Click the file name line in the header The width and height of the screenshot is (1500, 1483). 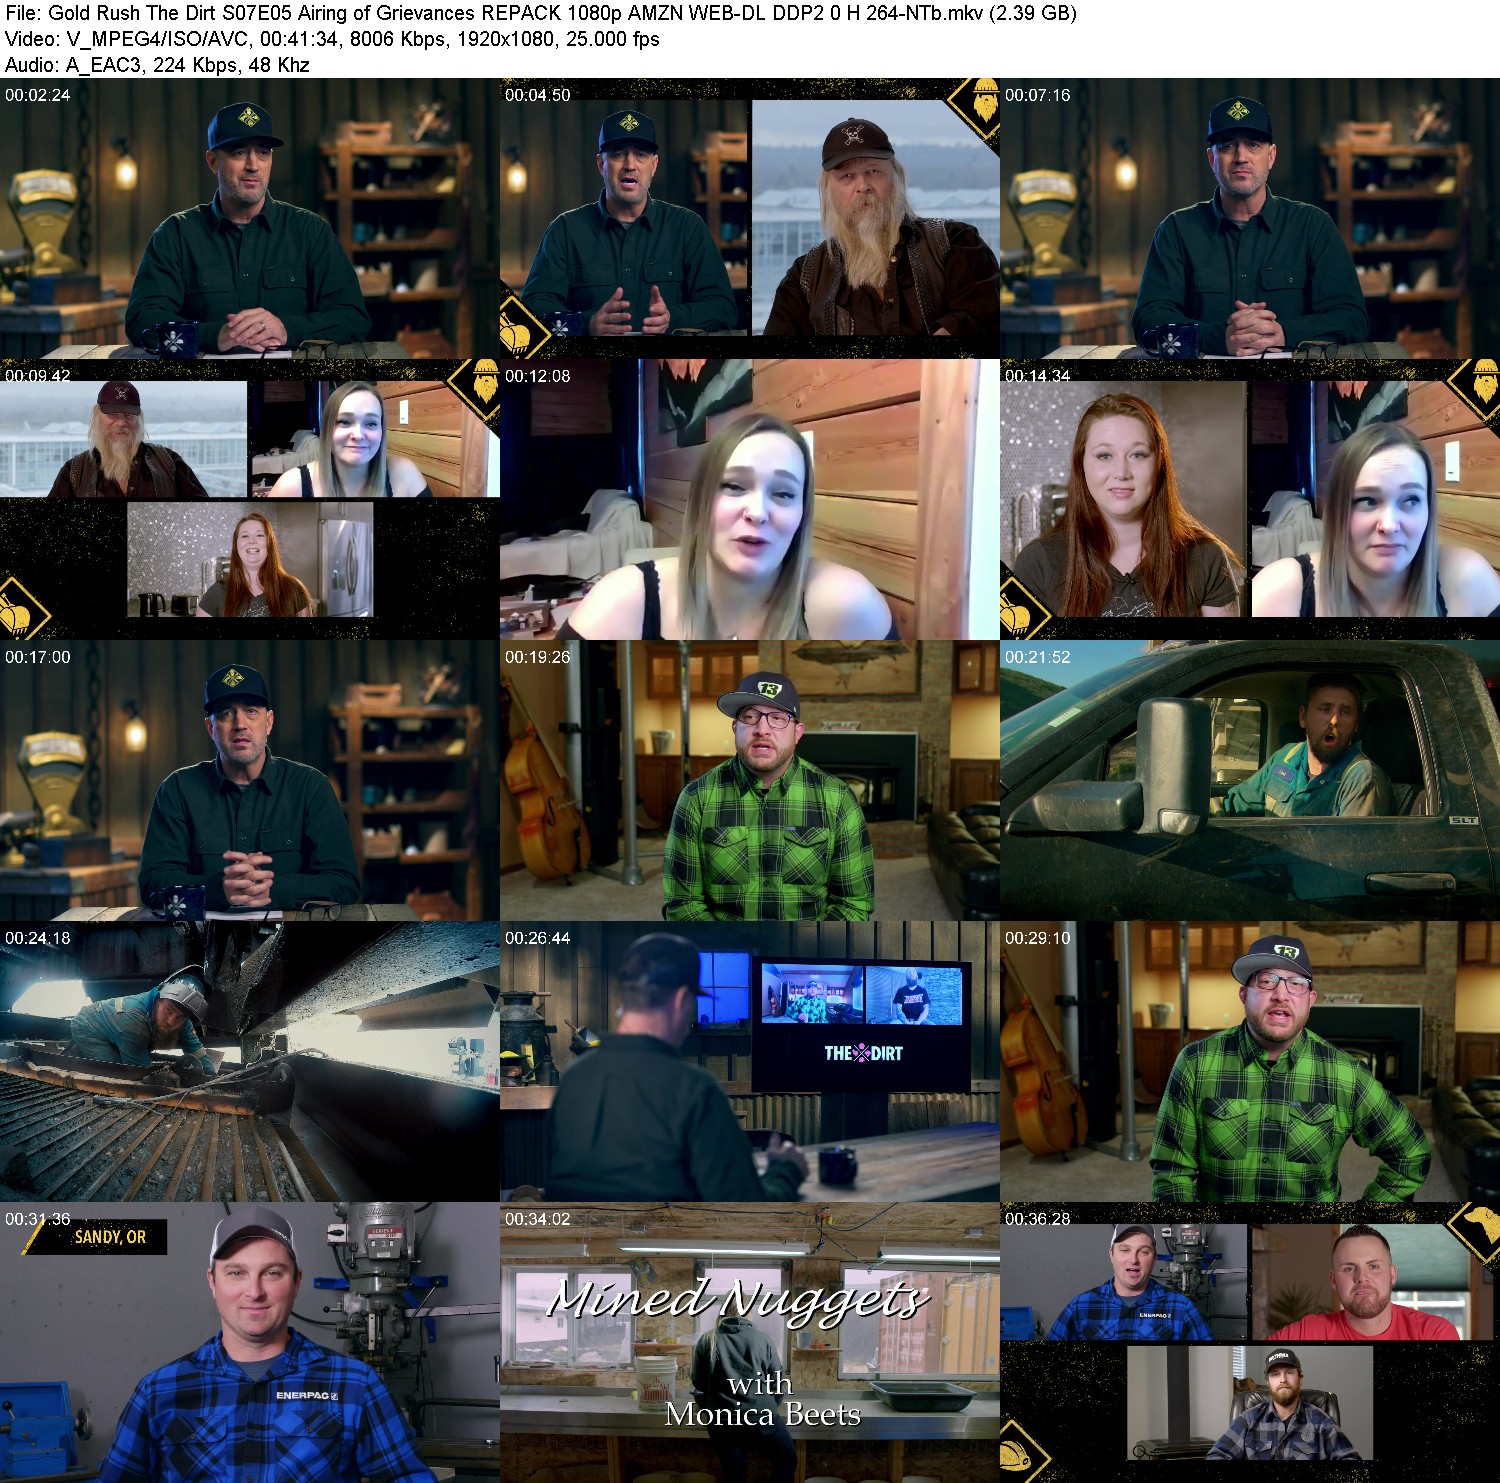(540, 13)
